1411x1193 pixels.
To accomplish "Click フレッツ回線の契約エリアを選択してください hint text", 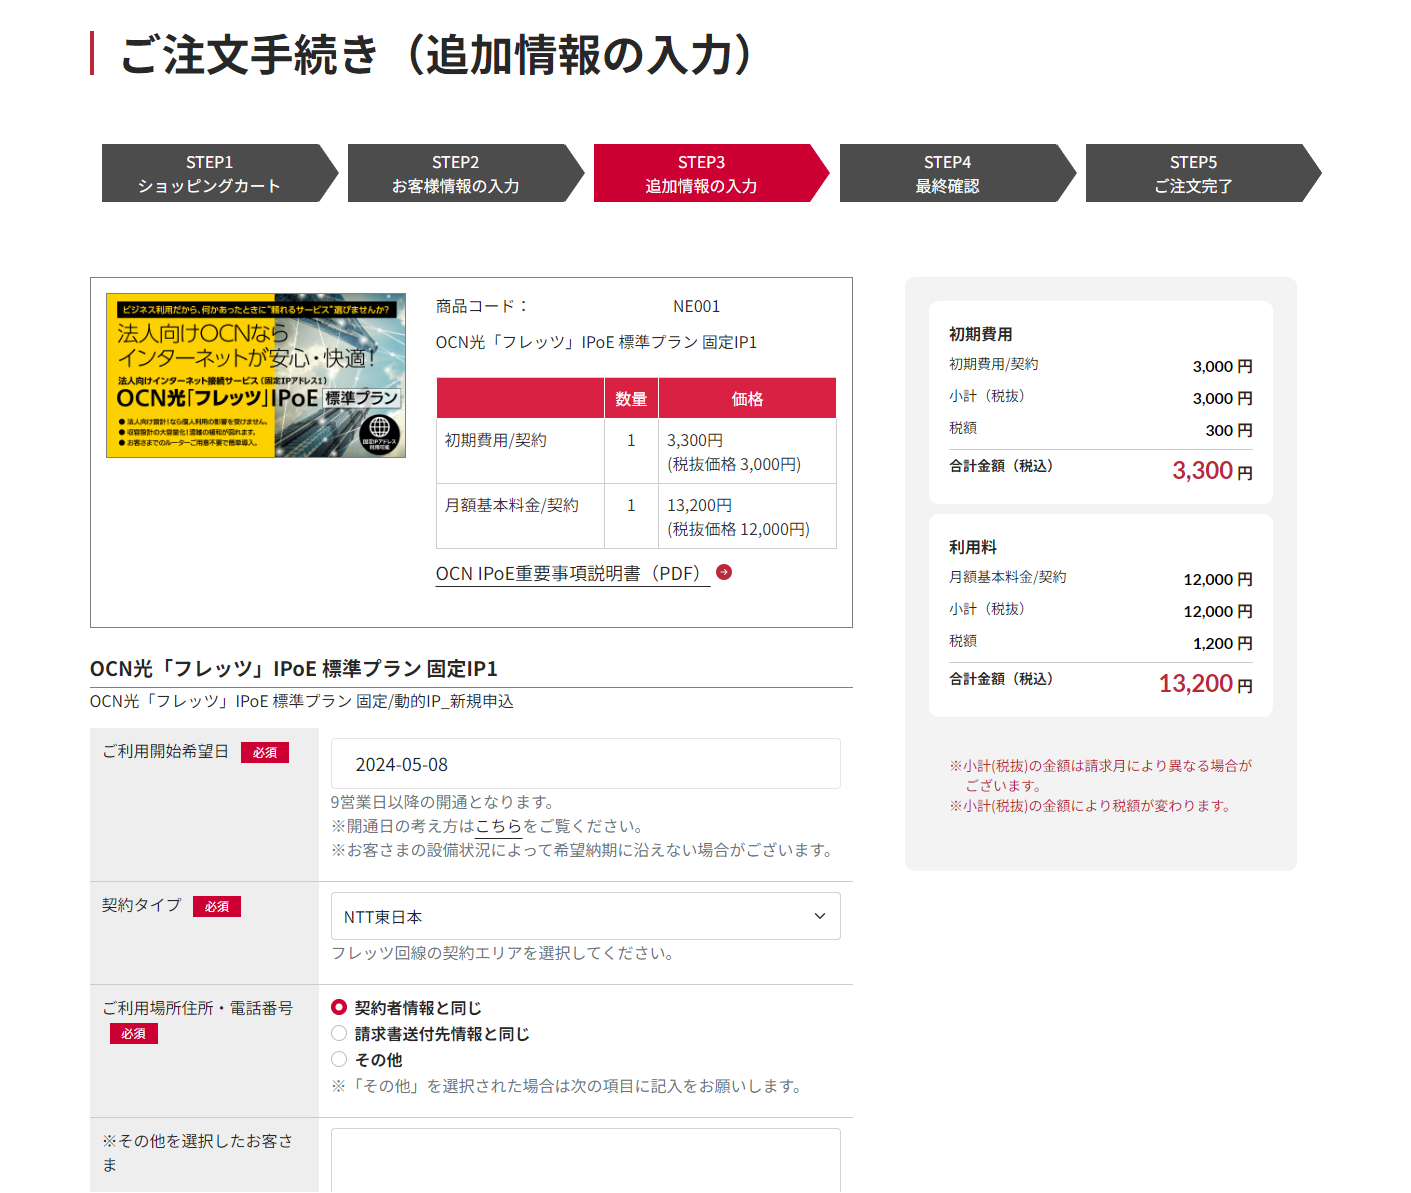I will [x=503, y=953].
